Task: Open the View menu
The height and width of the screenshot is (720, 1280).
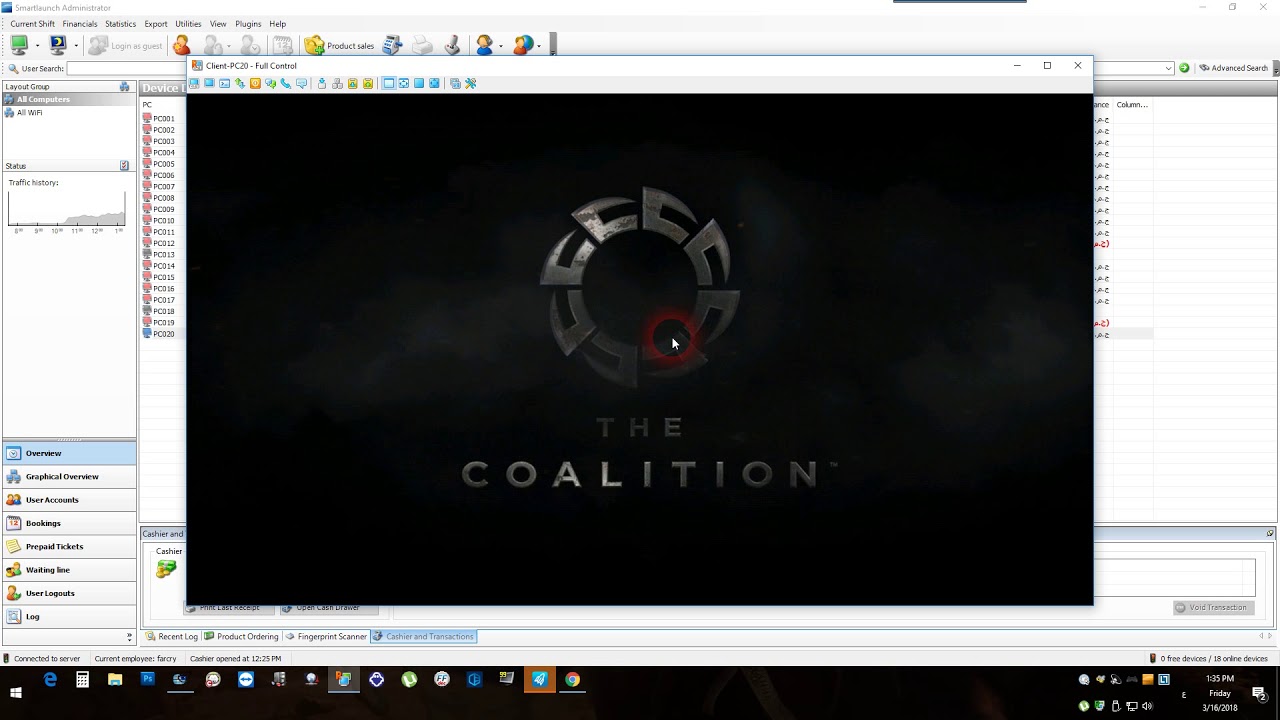Action: click(218, 24)
